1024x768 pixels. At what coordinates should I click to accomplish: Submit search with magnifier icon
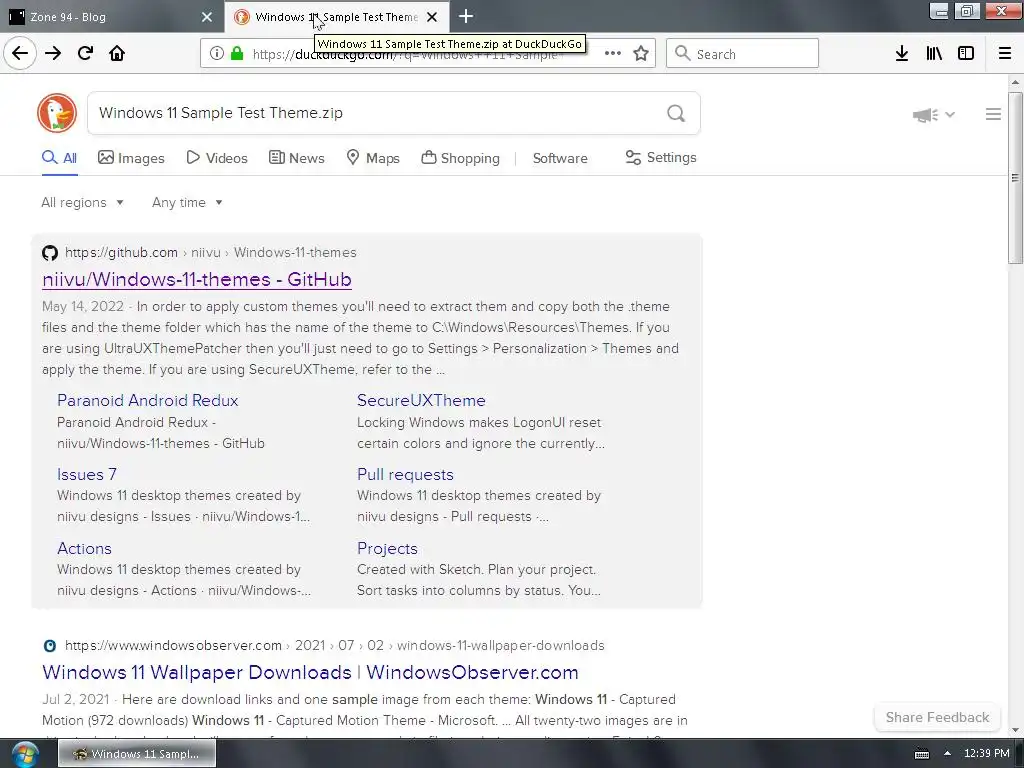click(676, 114)
